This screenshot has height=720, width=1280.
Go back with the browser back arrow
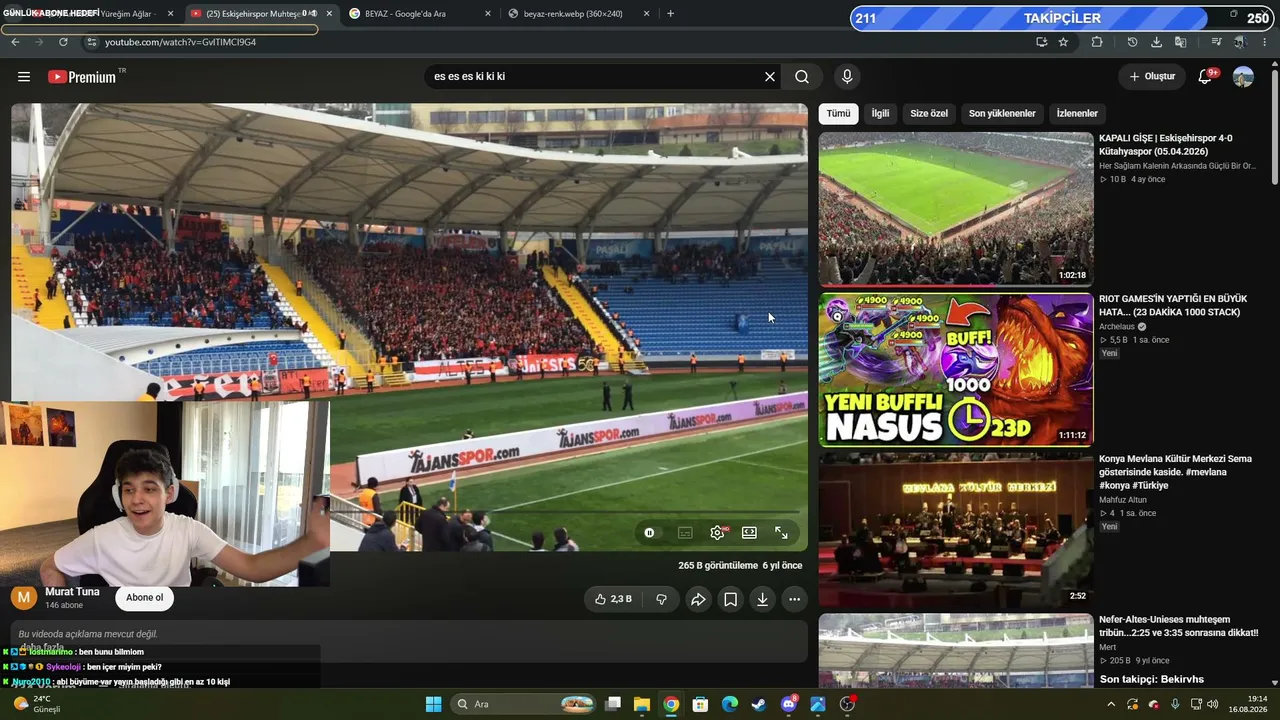[x=15, y=42]
